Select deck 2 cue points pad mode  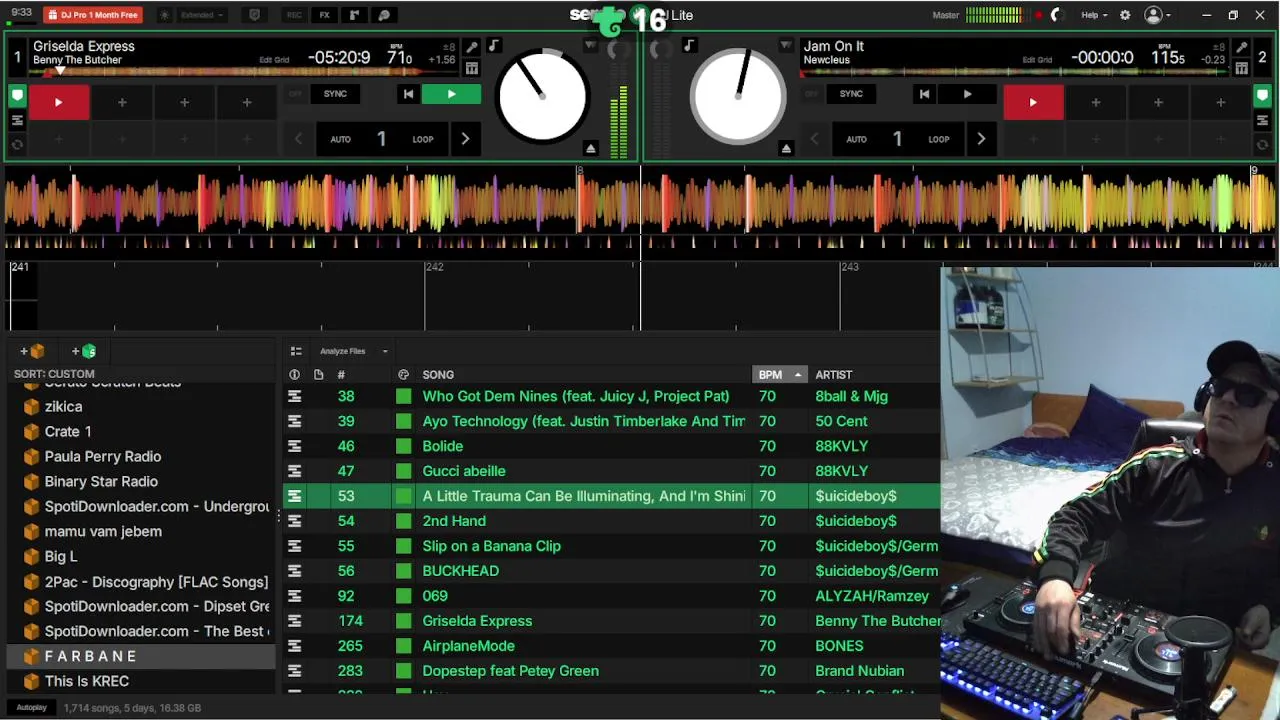[1262, 96]
